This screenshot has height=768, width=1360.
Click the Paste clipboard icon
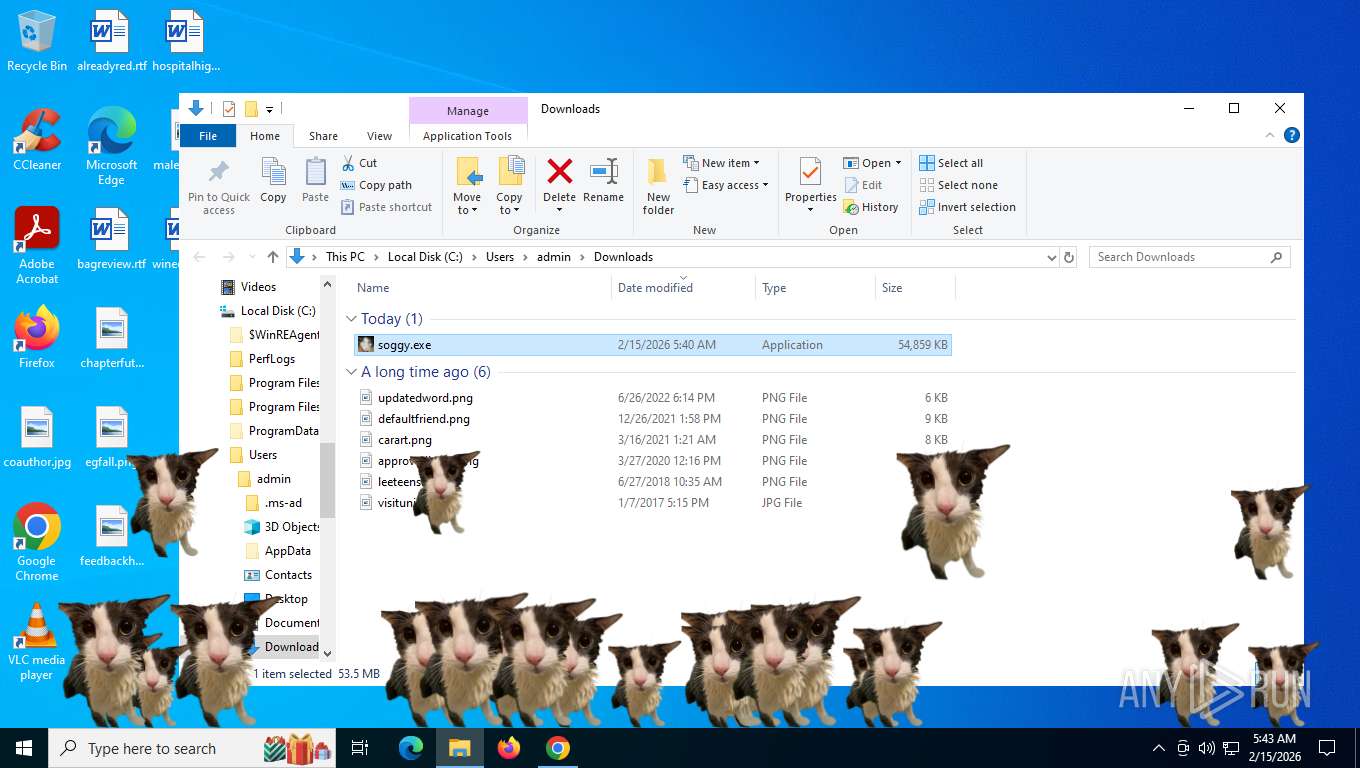(x=315, y=172)
